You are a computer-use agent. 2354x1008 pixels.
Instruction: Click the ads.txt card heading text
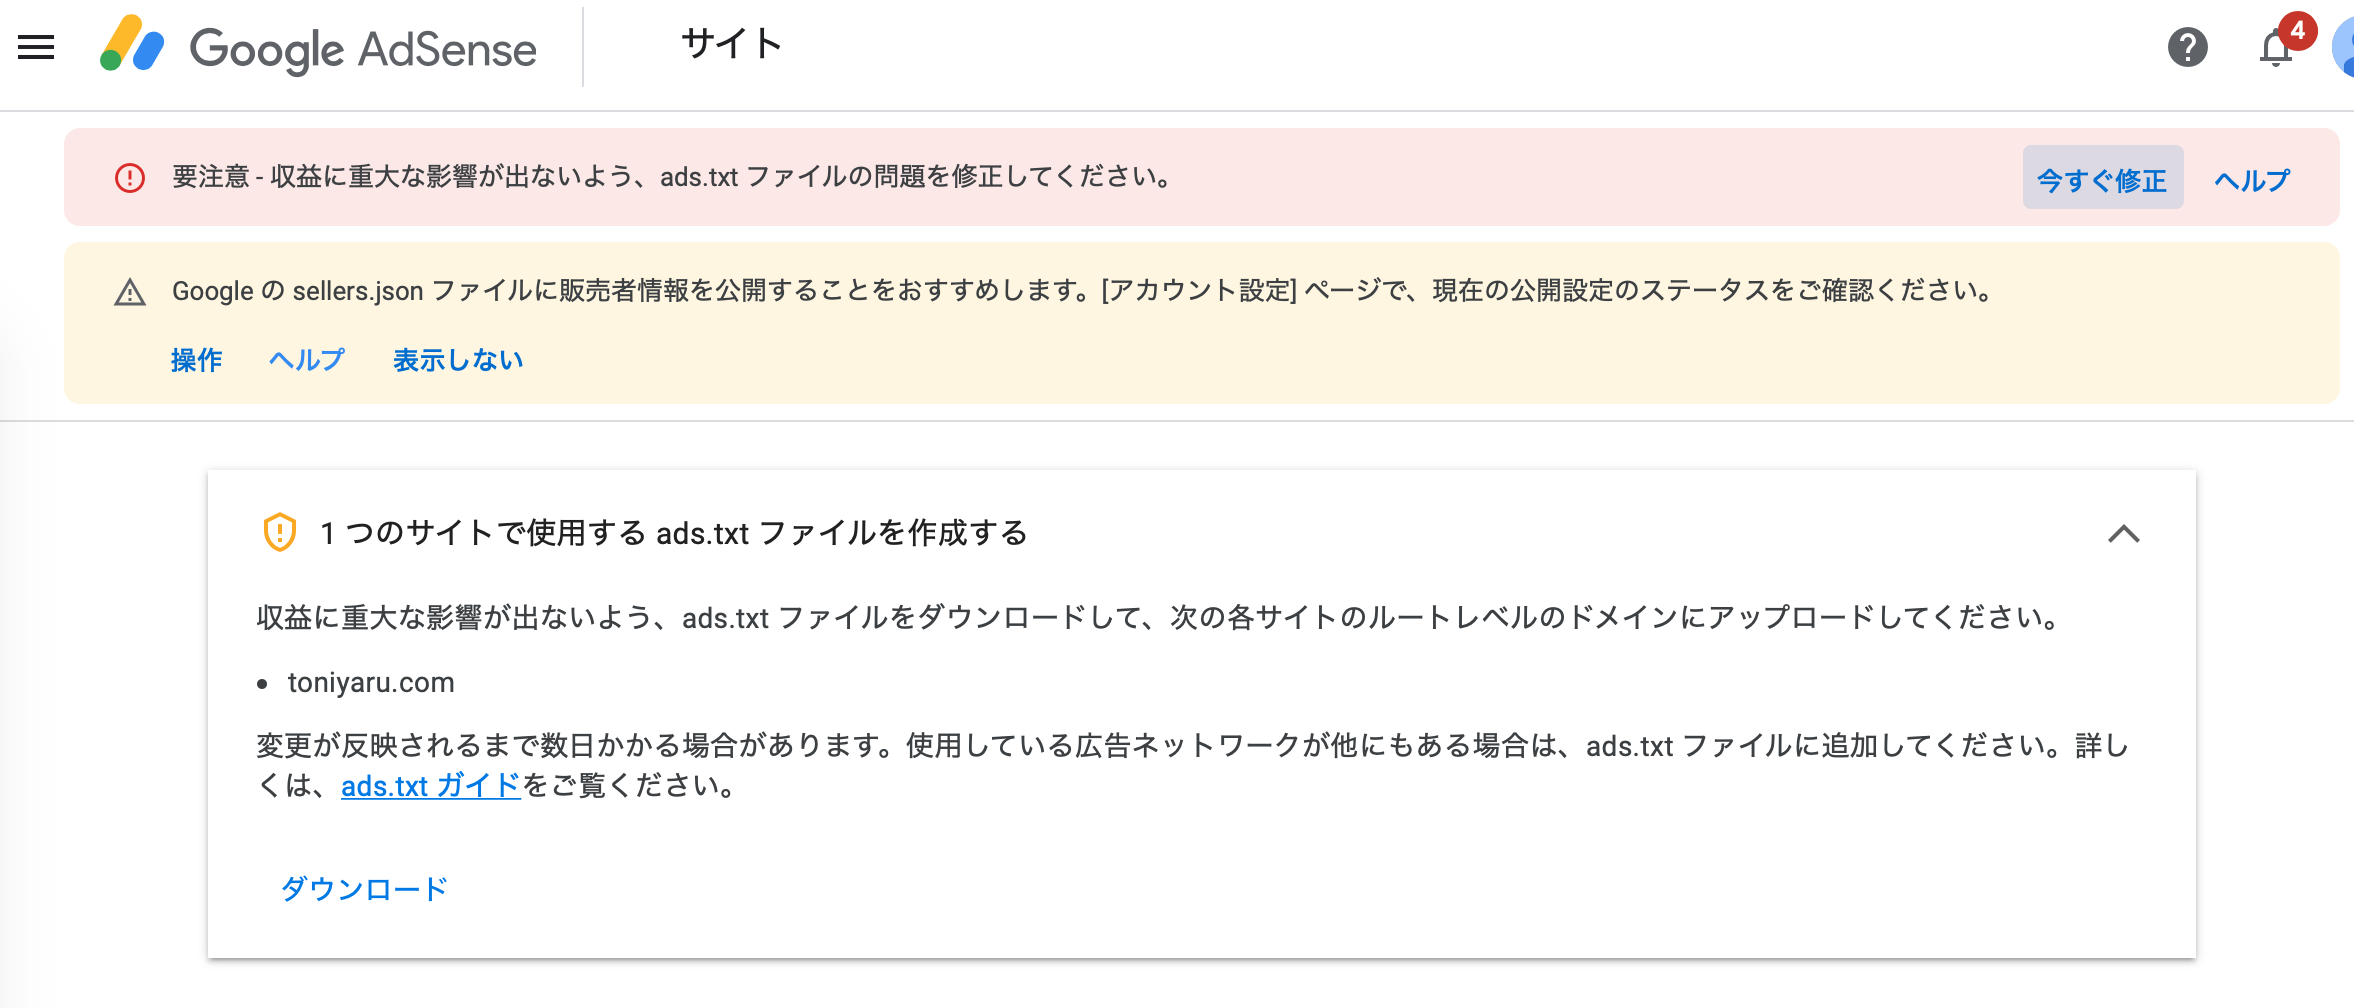click(x=673, y=533)
